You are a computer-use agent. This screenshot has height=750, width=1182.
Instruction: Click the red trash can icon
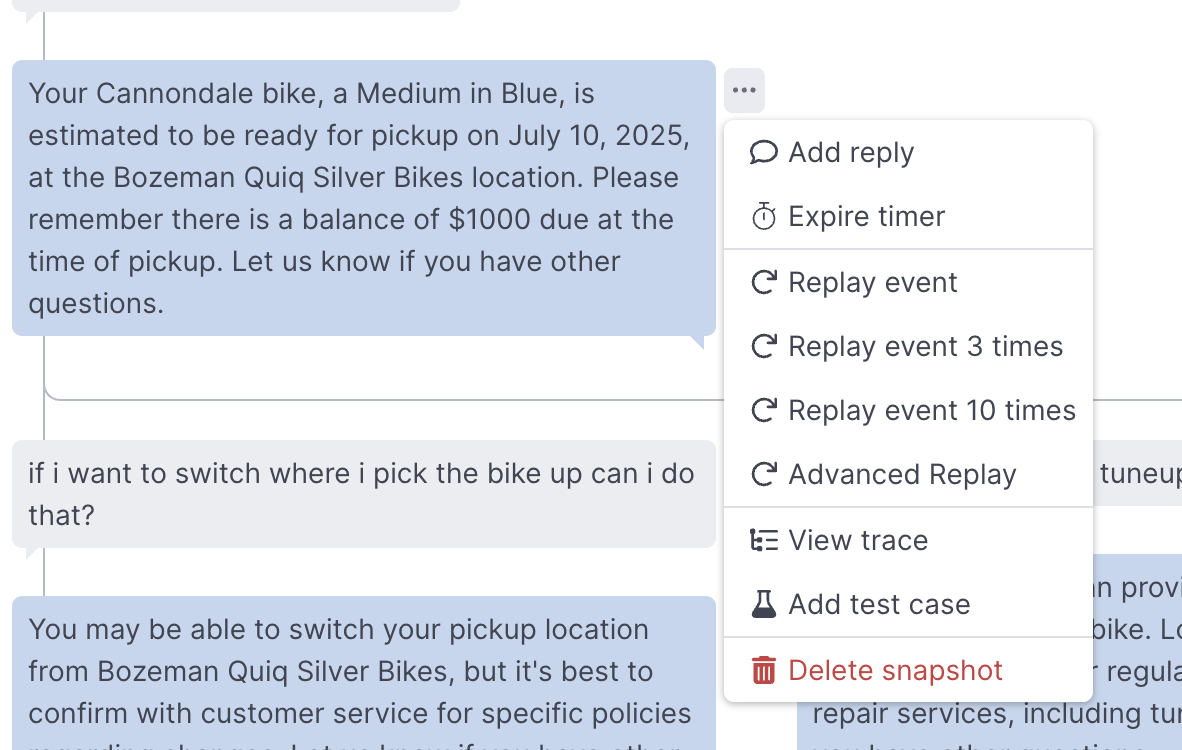(764, 670)
